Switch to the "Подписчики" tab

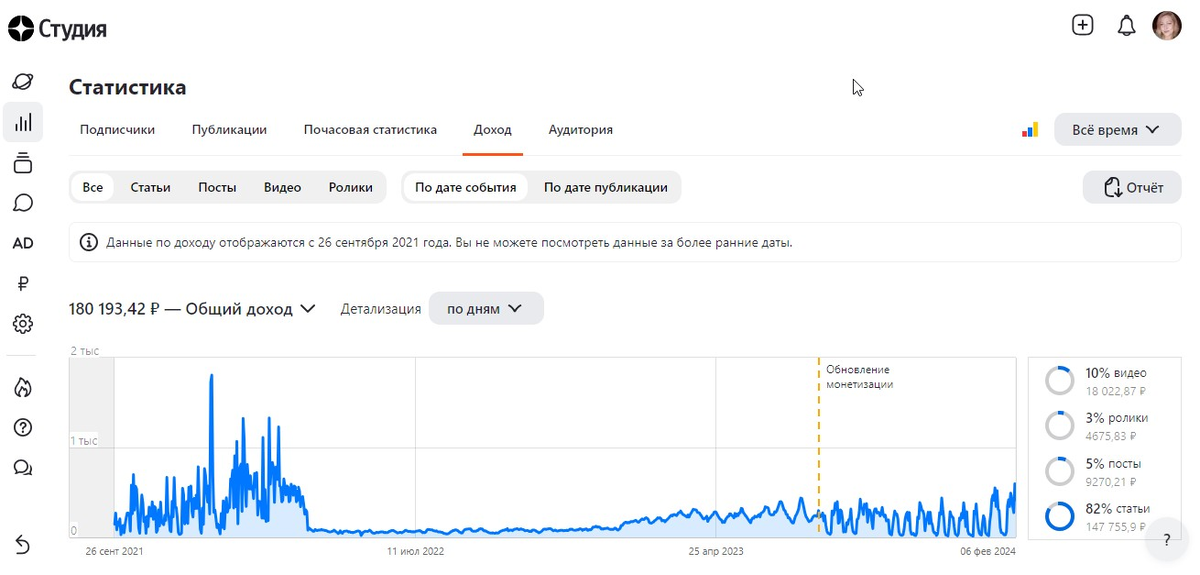point(117,130)
